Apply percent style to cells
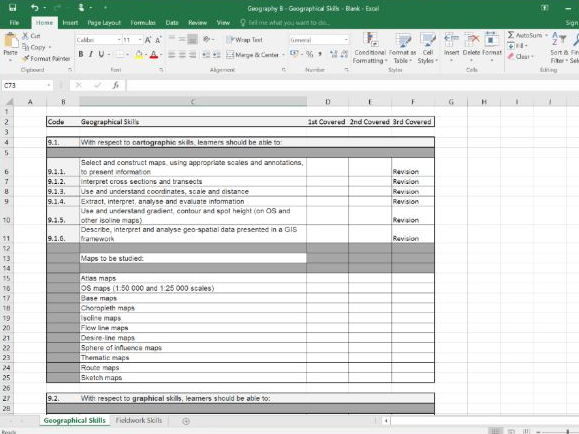579x434 pixels. 309,54
